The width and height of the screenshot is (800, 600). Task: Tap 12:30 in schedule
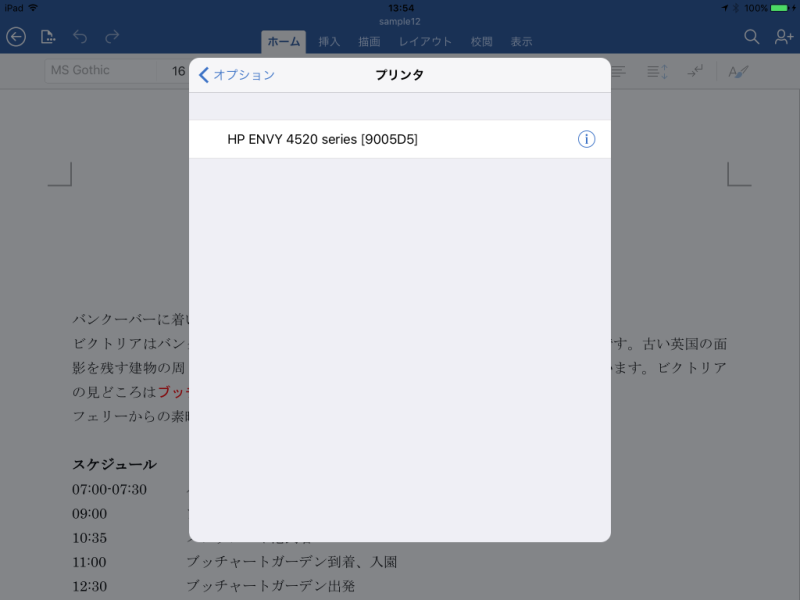coord(89,586)
